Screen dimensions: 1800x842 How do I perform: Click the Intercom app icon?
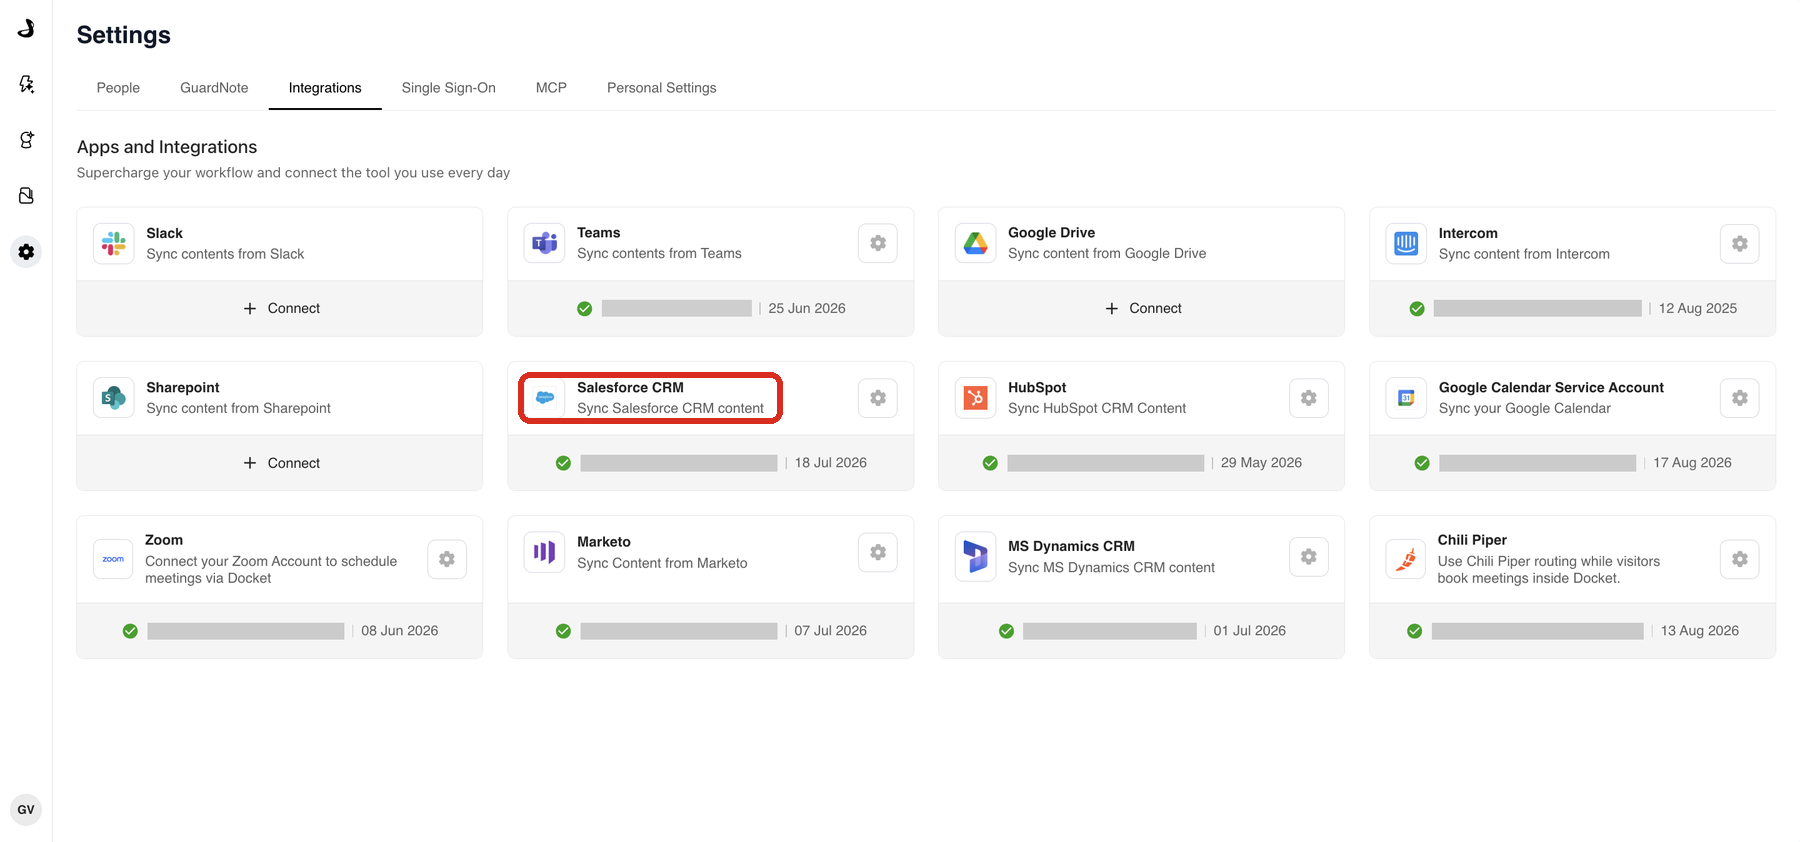click(x=1406, y=244)
